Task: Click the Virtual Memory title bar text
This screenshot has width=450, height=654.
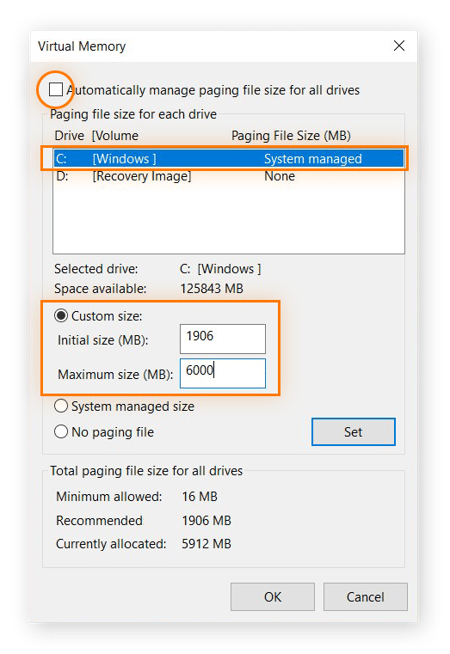Action: click(x=82, y=46)
